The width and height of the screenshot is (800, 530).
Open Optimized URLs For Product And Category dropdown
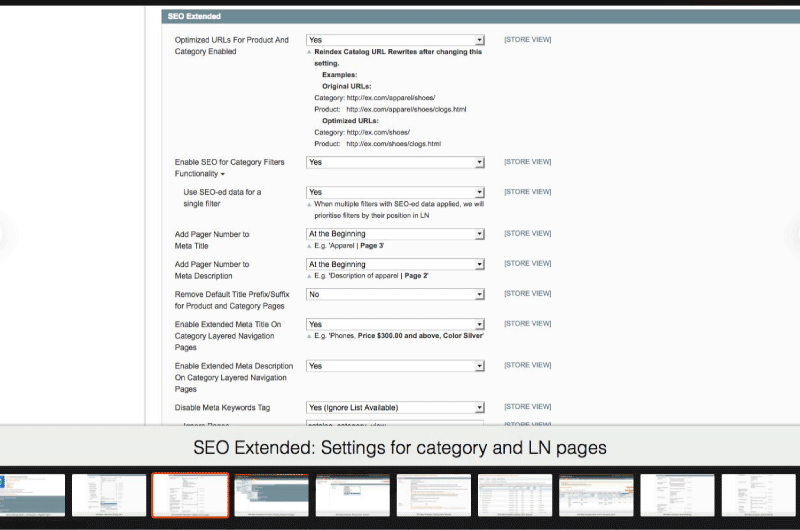395,40
